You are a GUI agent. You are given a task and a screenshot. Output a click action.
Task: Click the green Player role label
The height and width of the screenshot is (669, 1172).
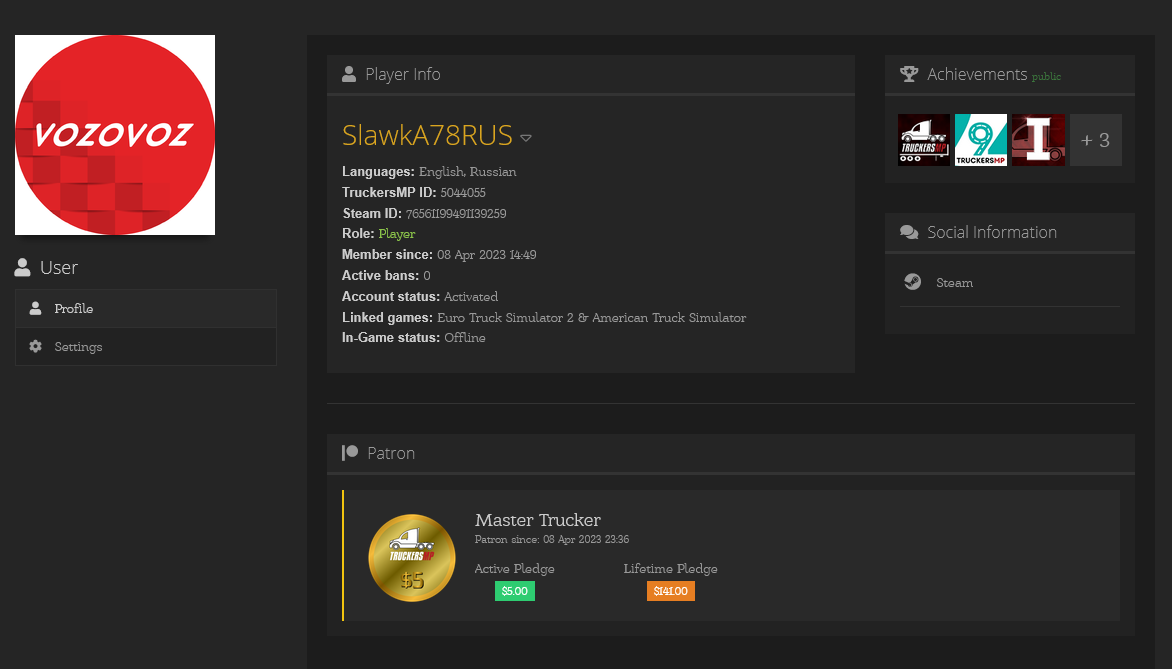(397, 234)
